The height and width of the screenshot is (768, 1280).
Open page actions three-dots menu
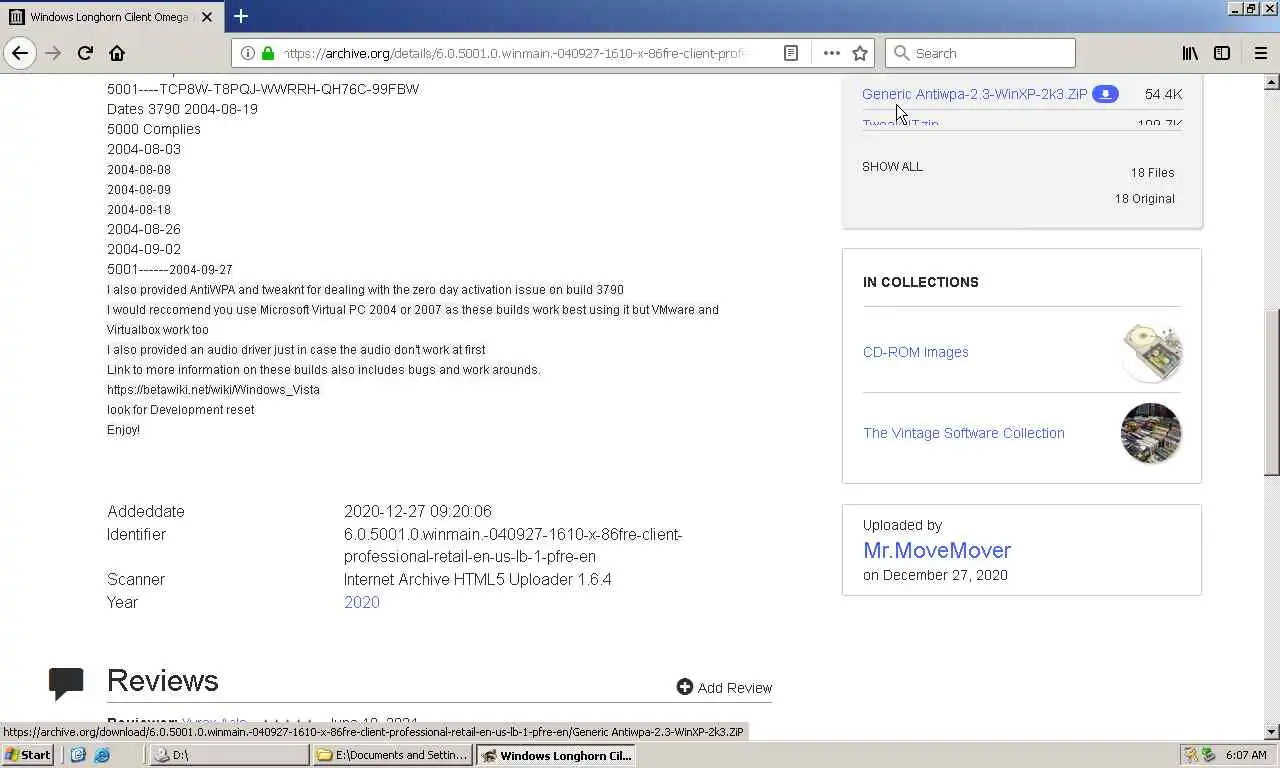pos(832,53)
